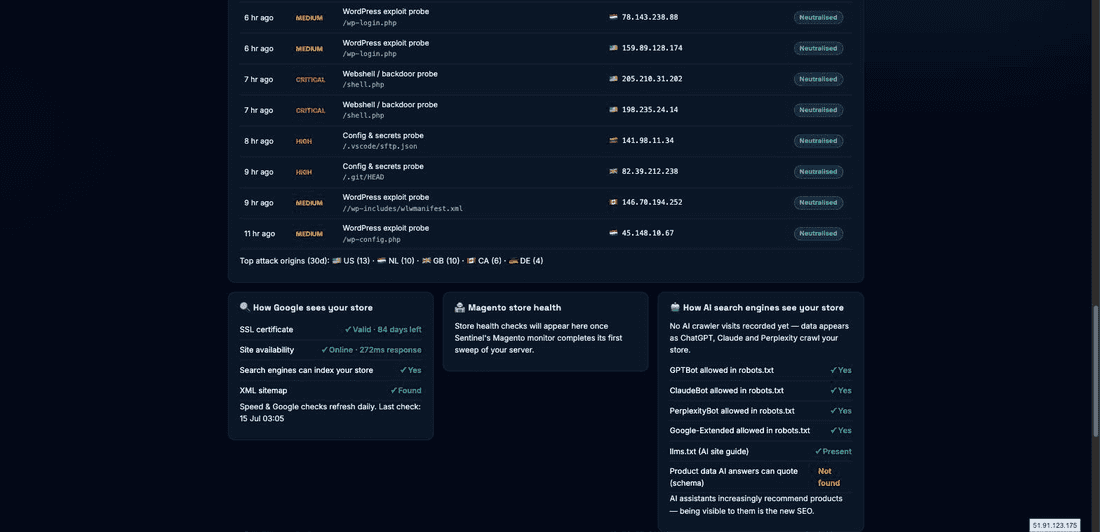Click the Neutralised badge for 146.70.194.252
1100x532 pixels.
pyautogui.click(x=819, y=202)
